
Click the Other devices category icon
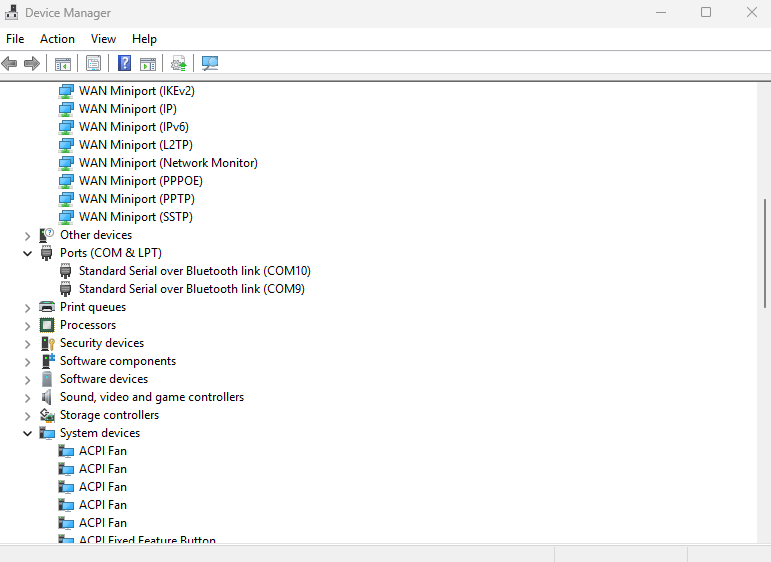47,235
